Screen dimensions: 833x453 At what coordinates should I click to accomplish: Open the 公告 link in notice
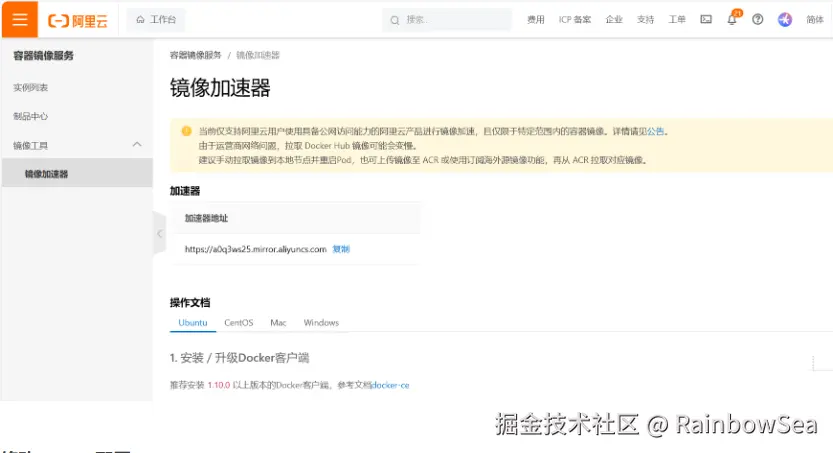click(655, 131)
